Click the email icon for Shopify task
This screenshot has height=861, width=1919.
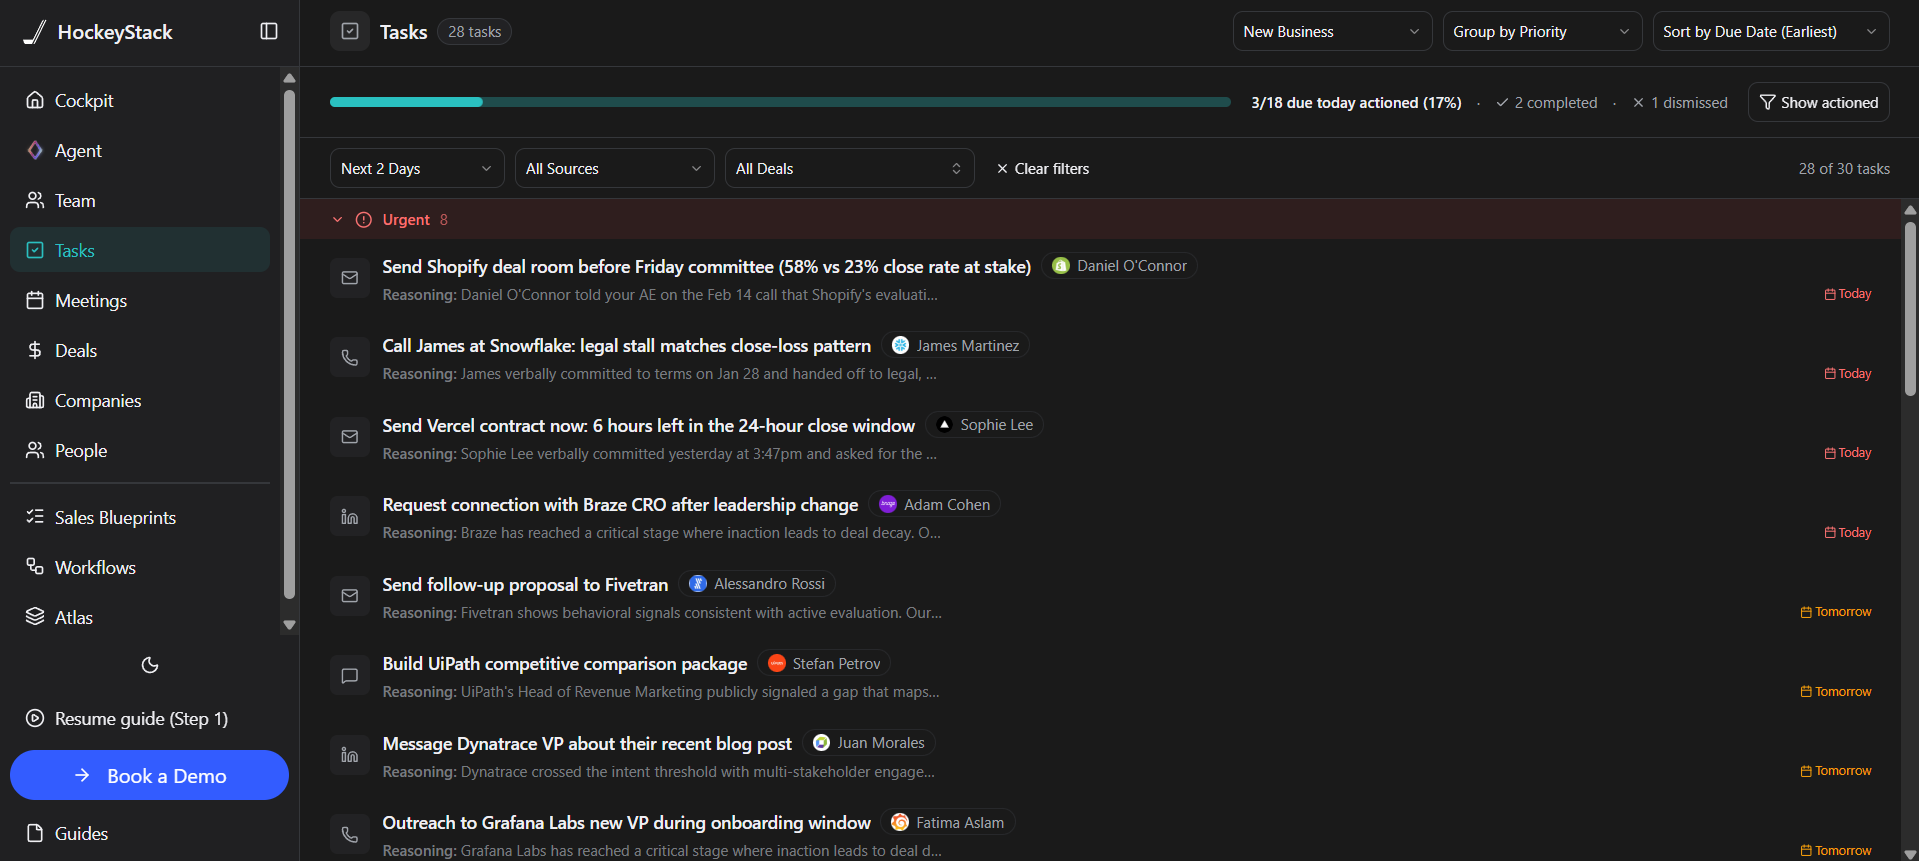tap(350, 278)
